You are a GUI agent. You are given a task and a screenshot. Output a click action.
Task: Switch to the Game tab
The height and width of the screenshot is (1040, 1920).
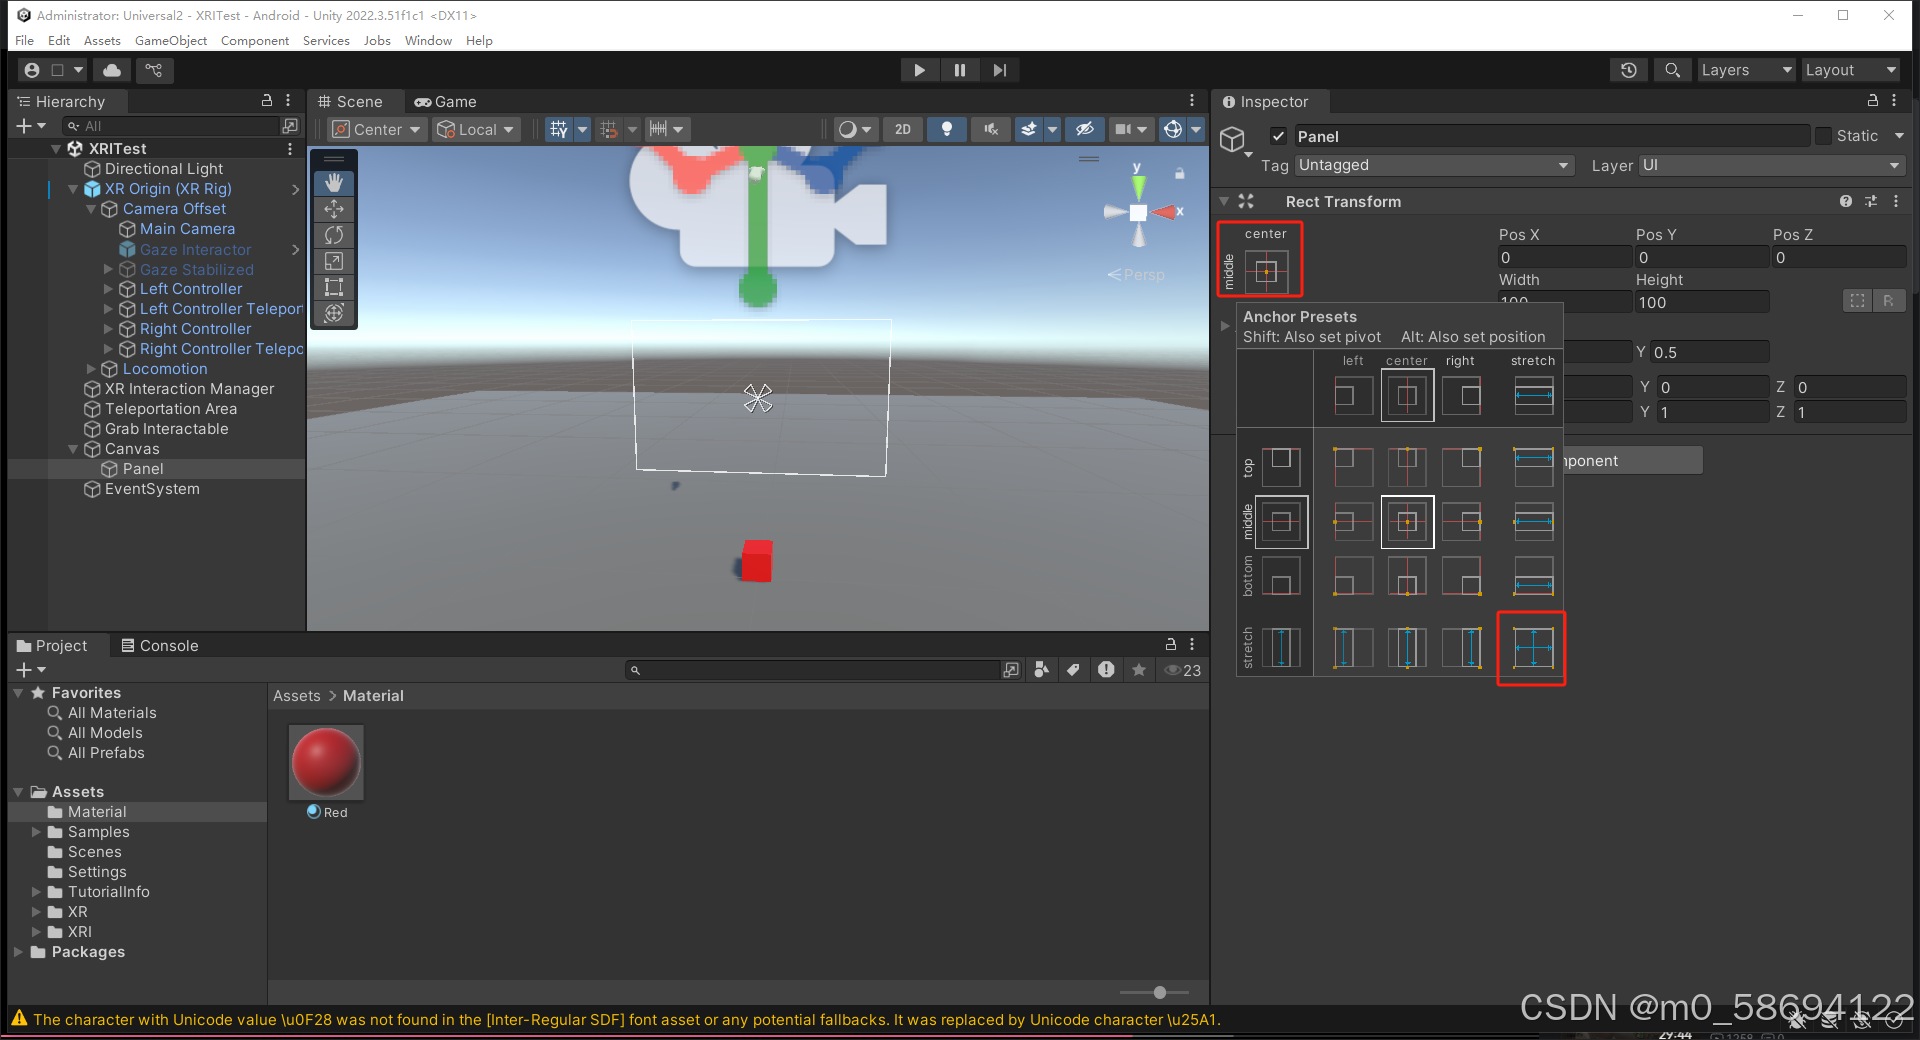coord(446,101)
